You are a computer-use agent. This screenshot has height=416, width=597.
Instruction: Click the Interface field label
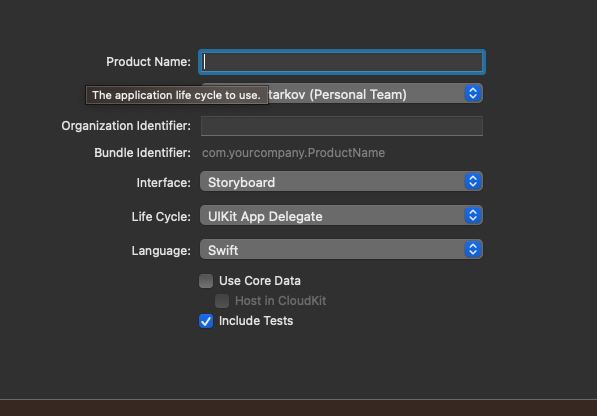pos(164,183)
